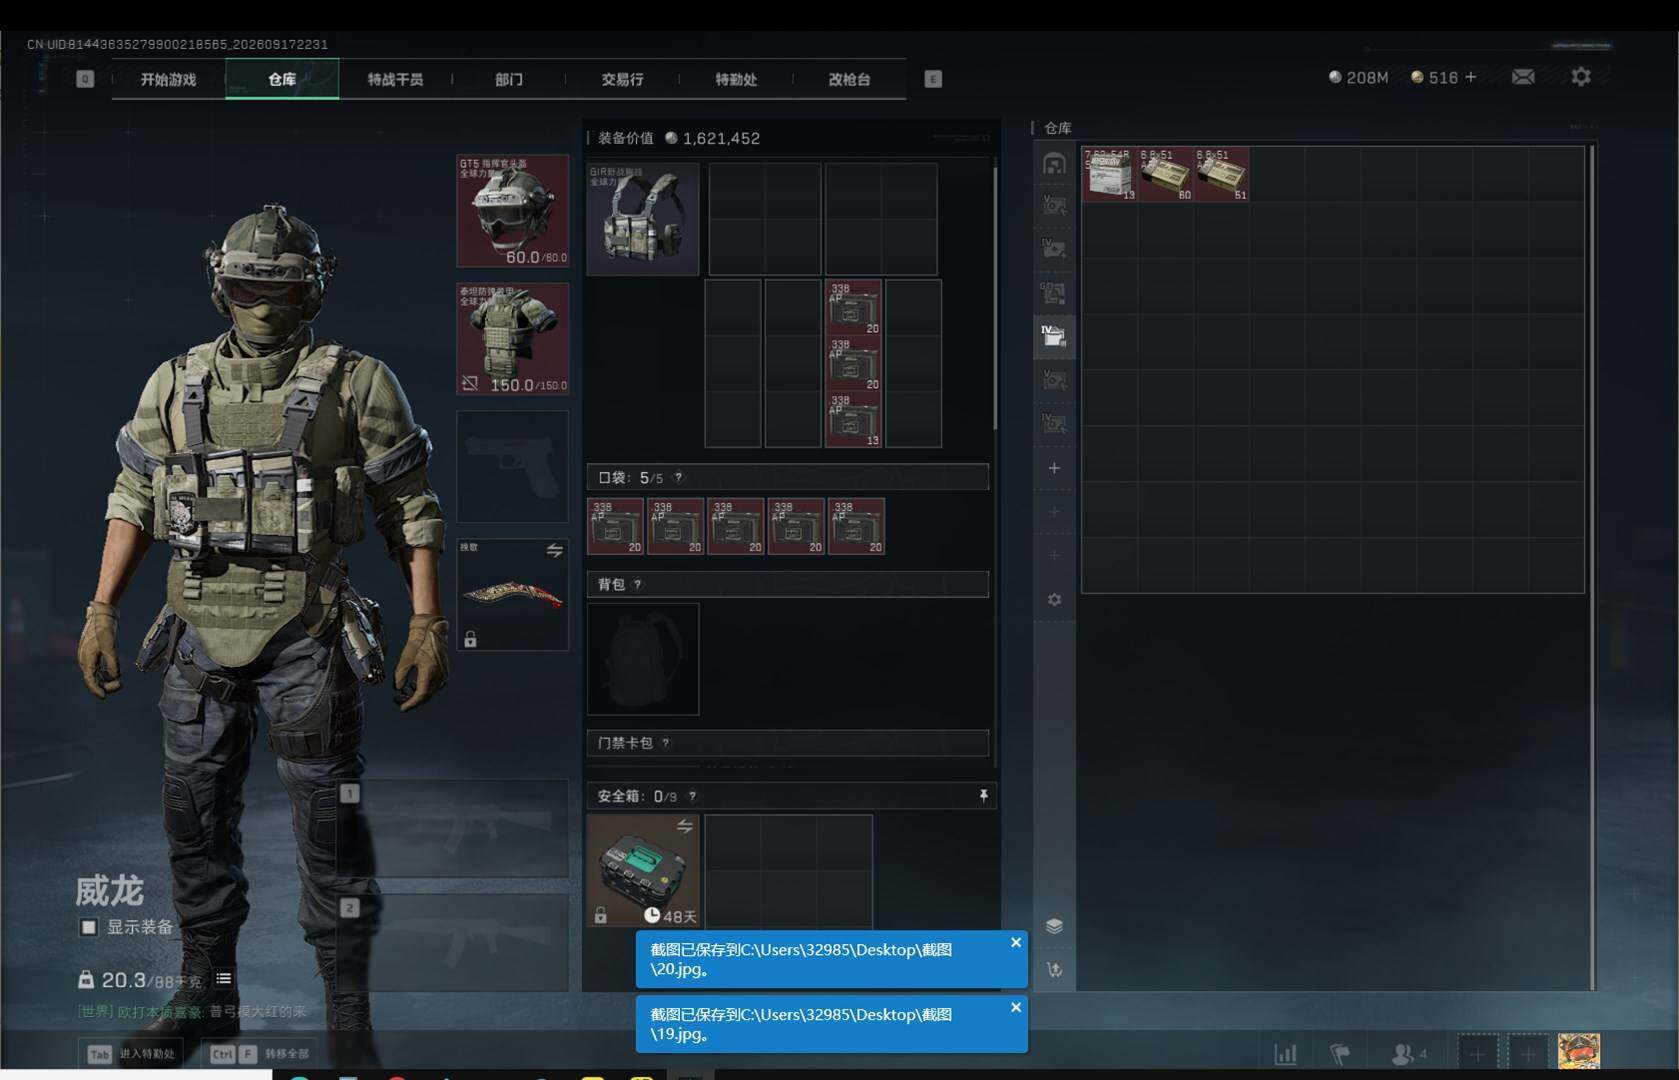
Task: Click the warehouse stack layers icon
Action: click(x=1054, y=926)
